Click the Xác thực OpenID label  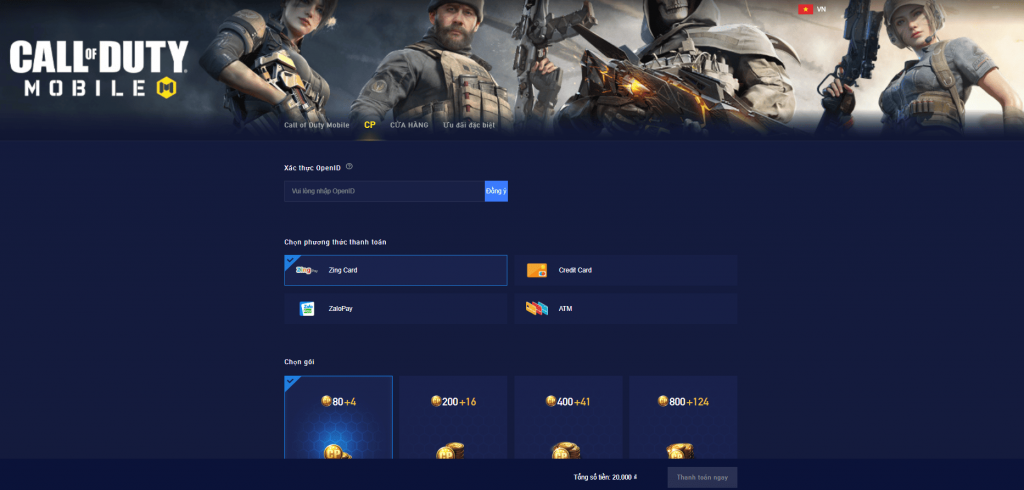click(312, 168)
